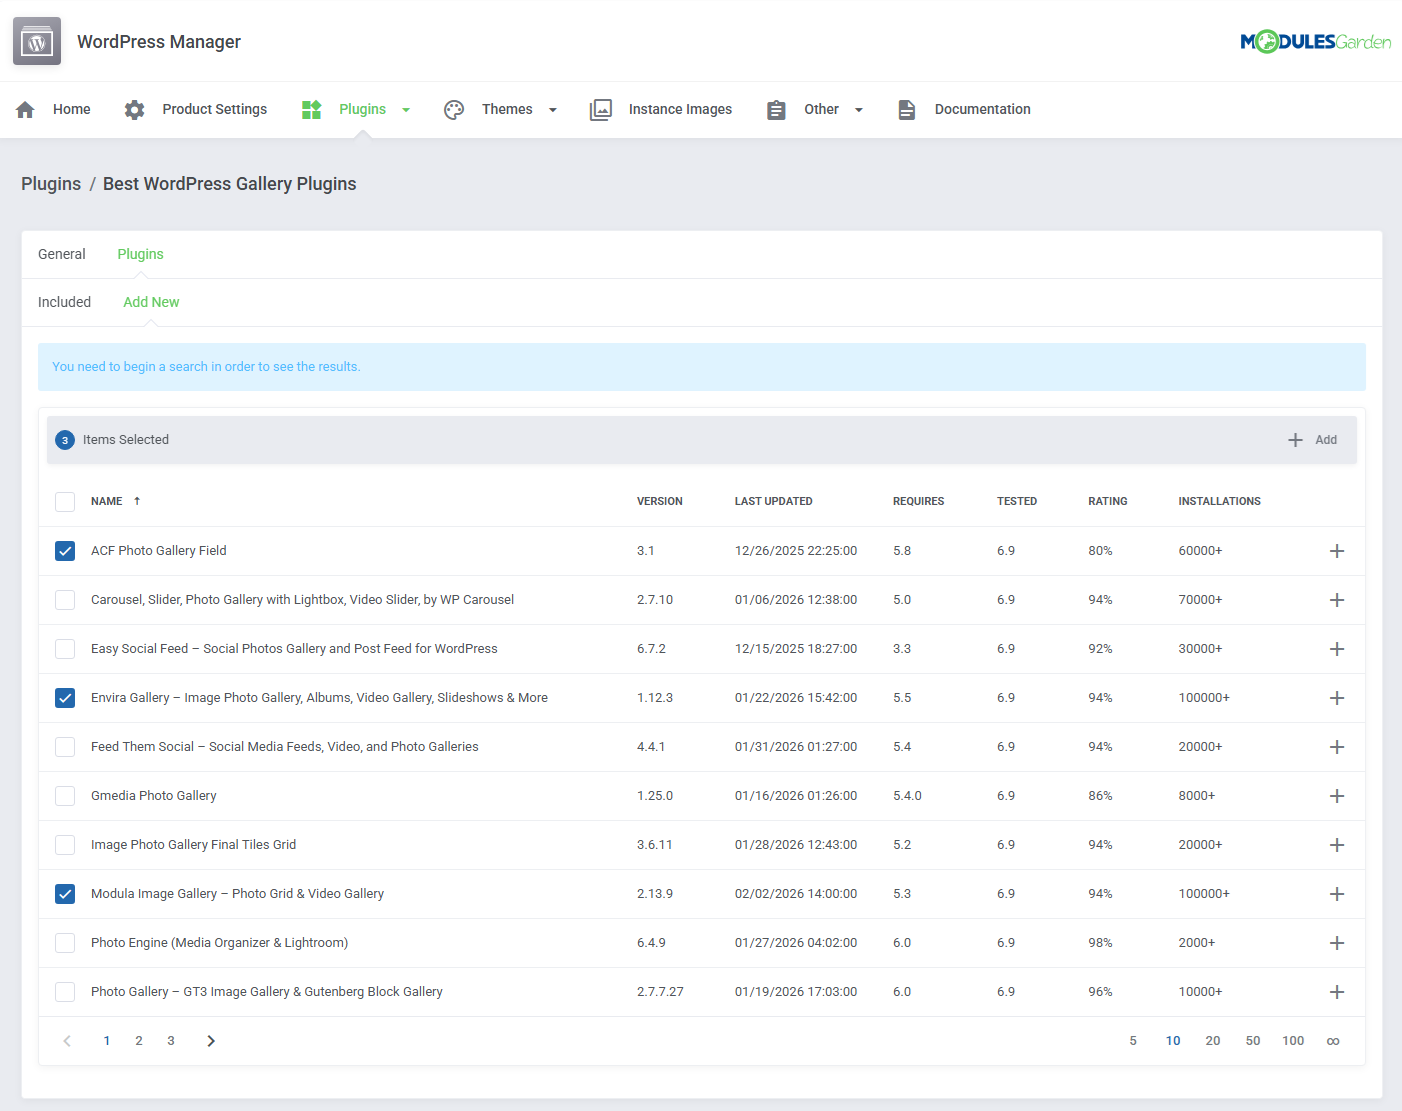Image resolution: width=1402 pixels, height=1111 pixels.
Task: Expand the Themes dropdown arrow
Action: pos(552,109)
